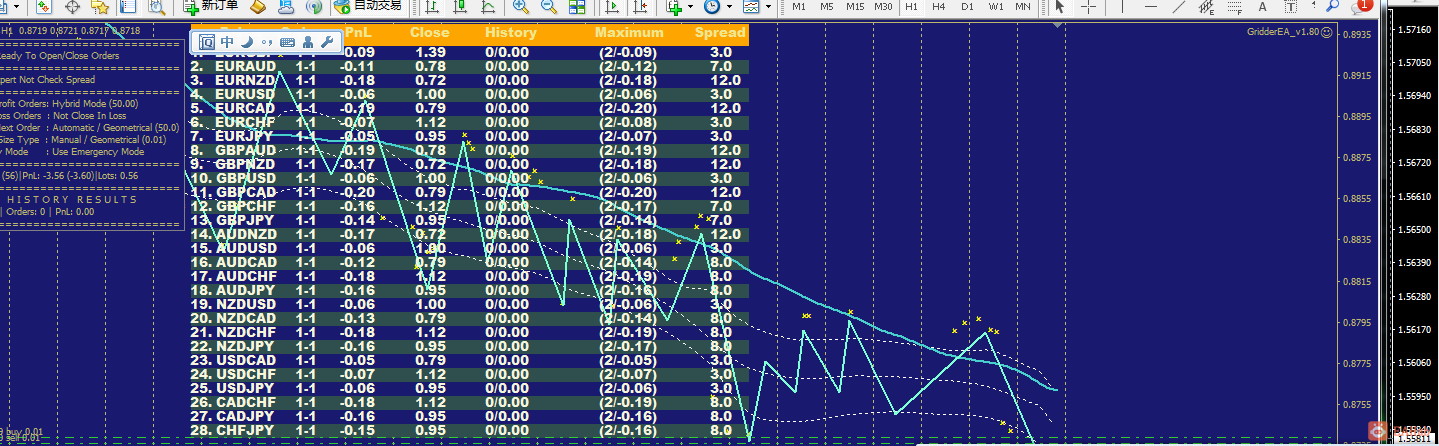This screenshot has height=446, width=1439.
Task: Open IME soft keyboard icon
Action: pyautogui.click(x=287, y=42)
